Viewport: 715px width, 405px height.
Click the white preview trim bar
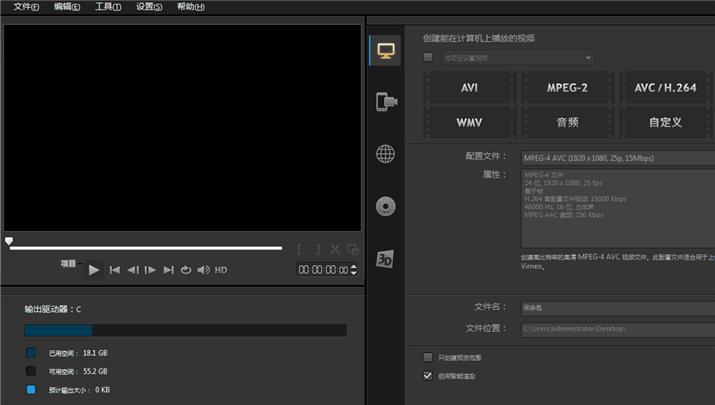point(146,248)
